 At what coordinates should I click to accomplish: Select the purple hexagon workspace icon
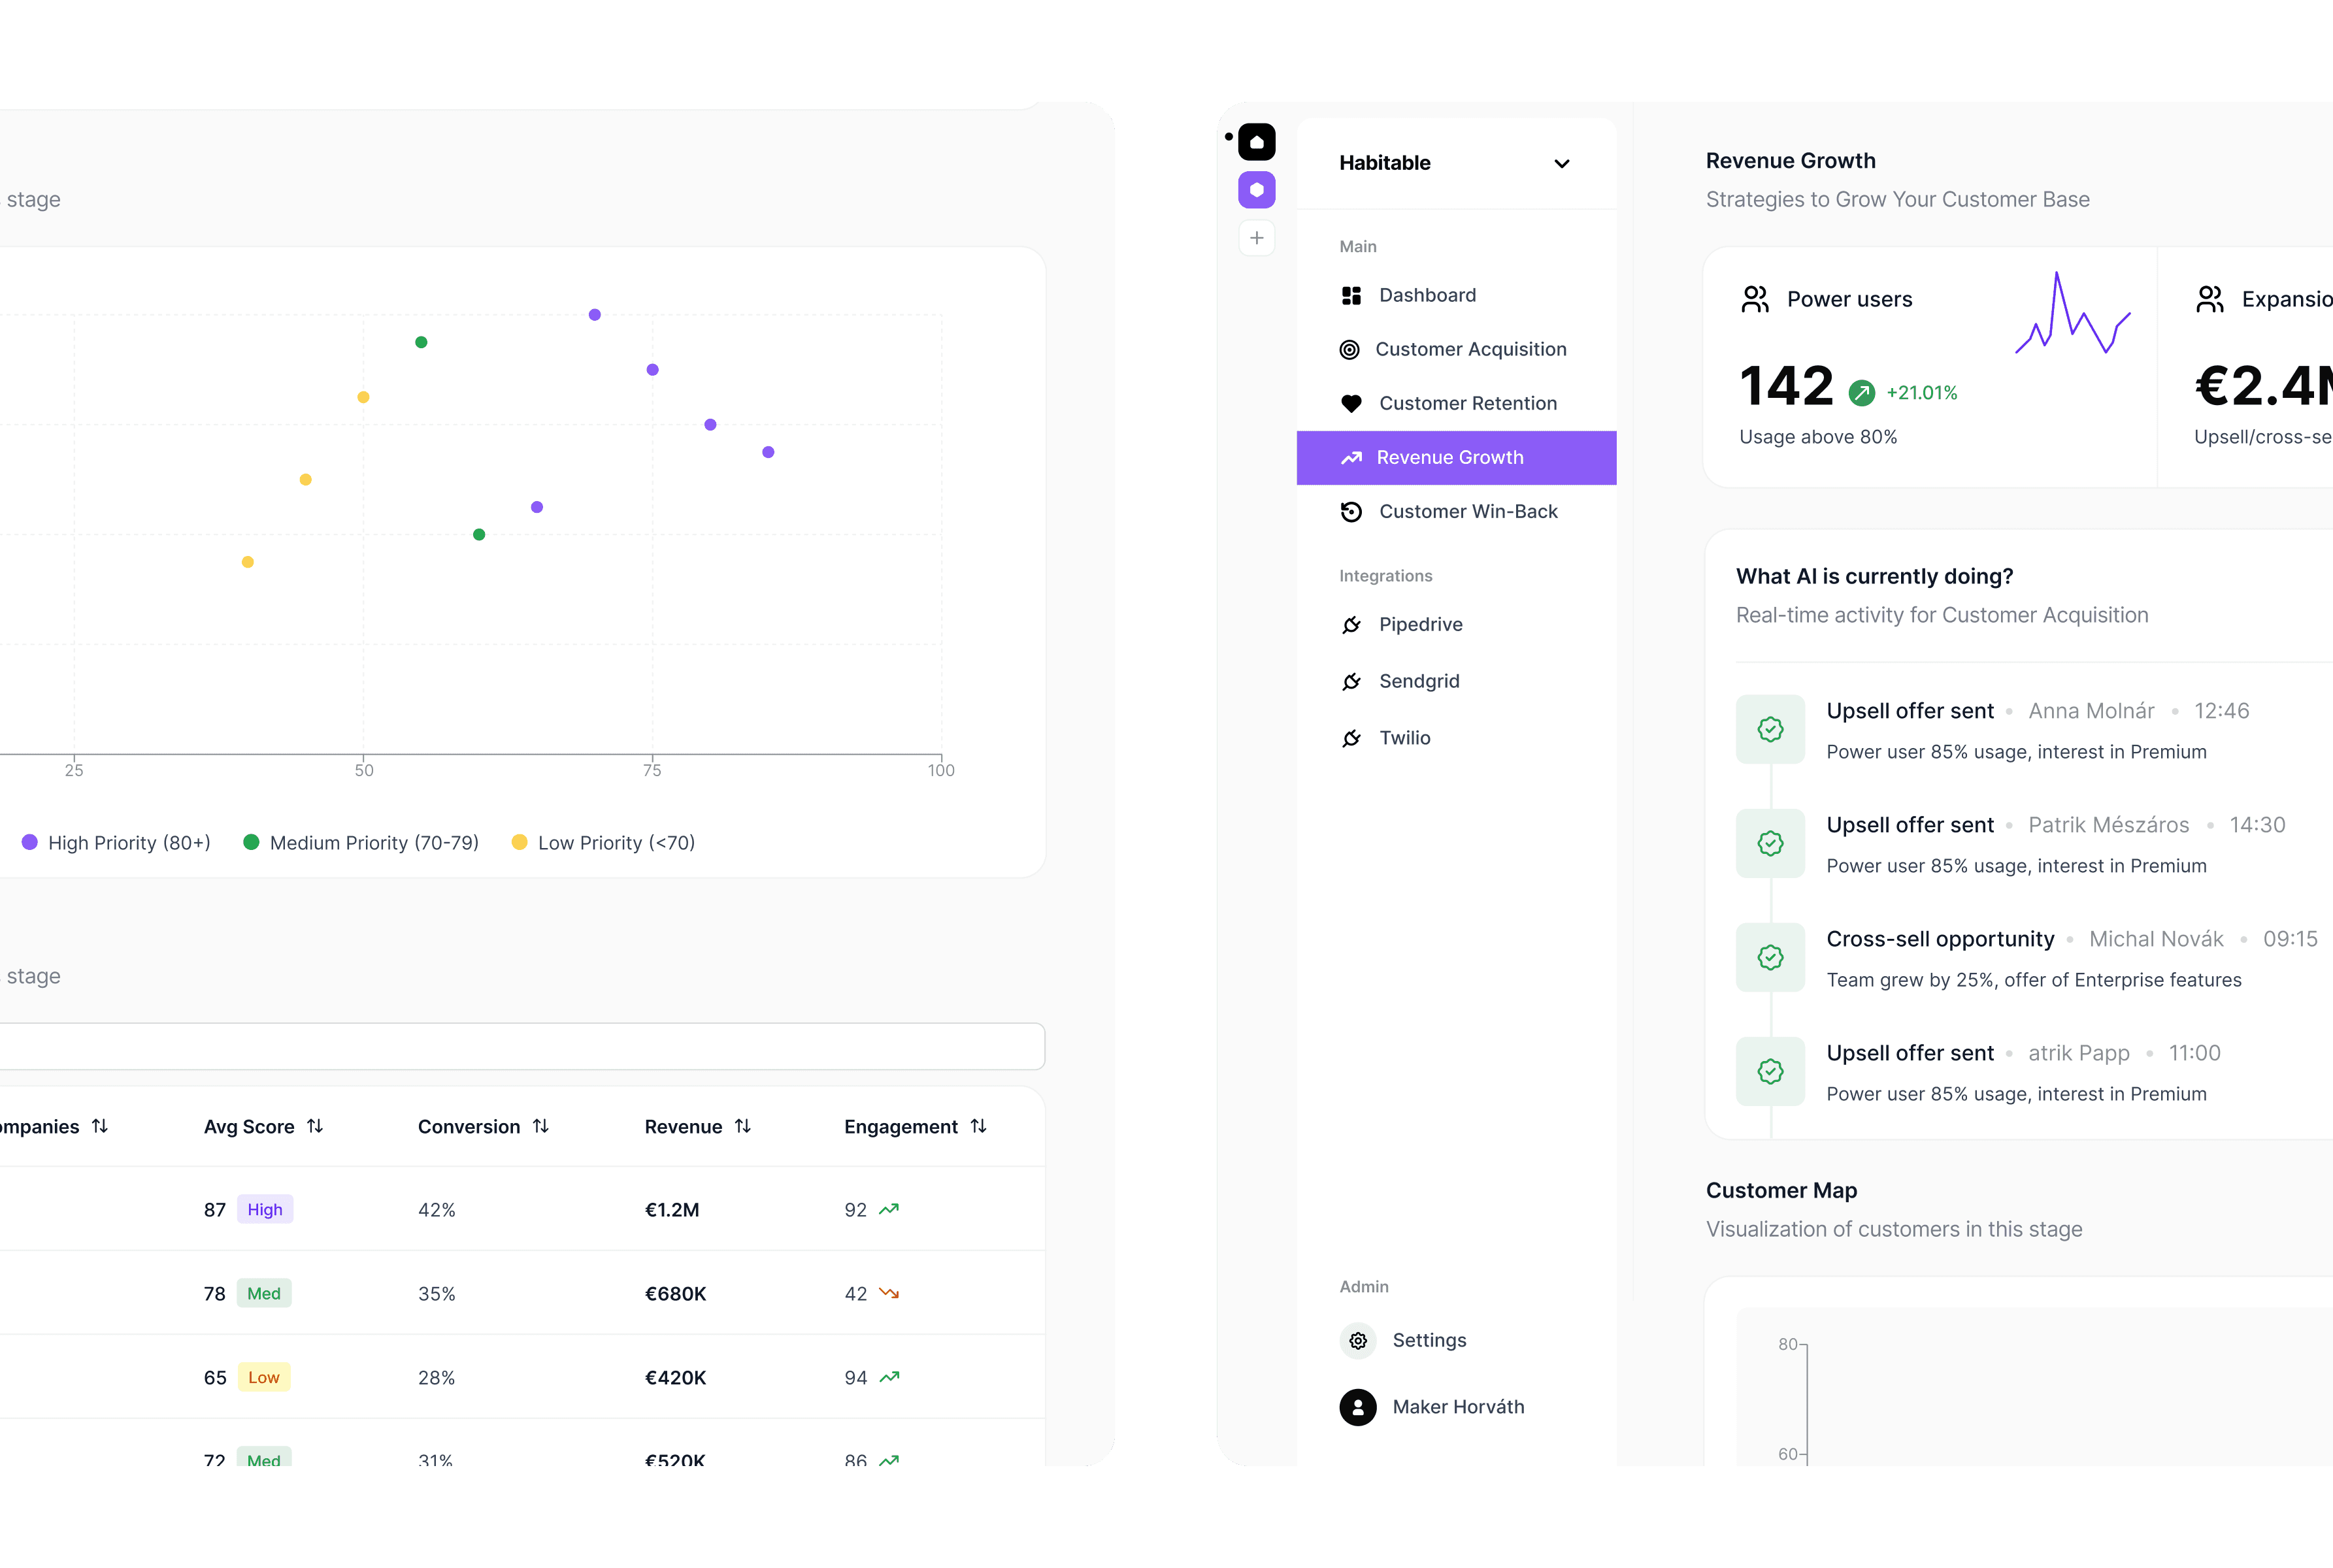(x=1256, y=190)
